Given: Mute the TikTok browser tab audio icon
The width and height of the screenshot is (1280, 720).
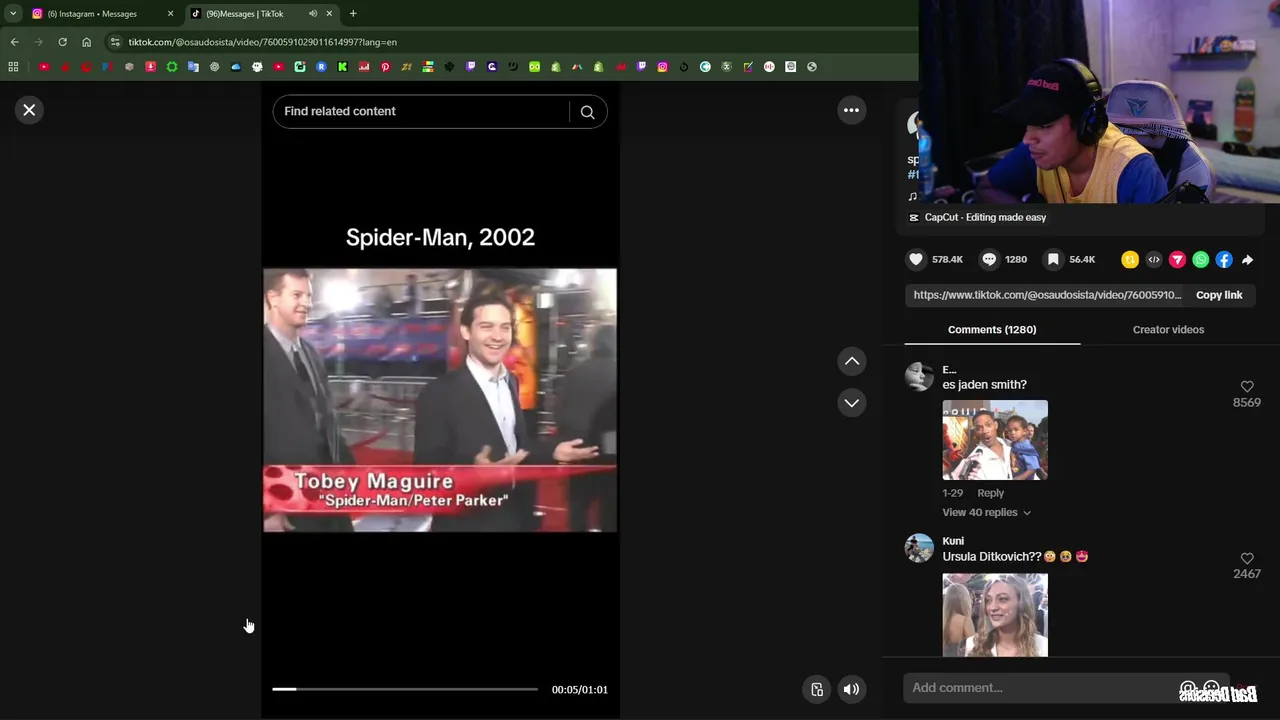Looking at the screenshot, I should tap(312, 14).
